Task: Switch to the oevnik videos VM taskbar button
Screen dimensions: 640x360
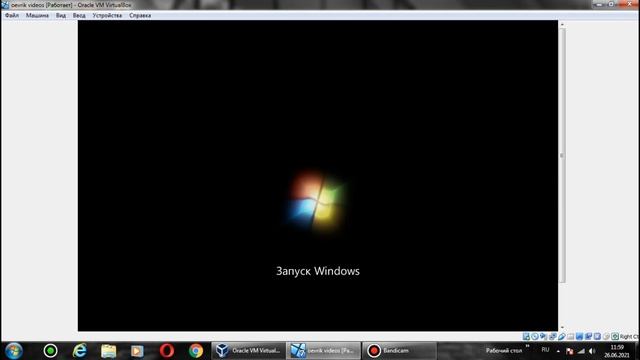Action: (323, 351)
